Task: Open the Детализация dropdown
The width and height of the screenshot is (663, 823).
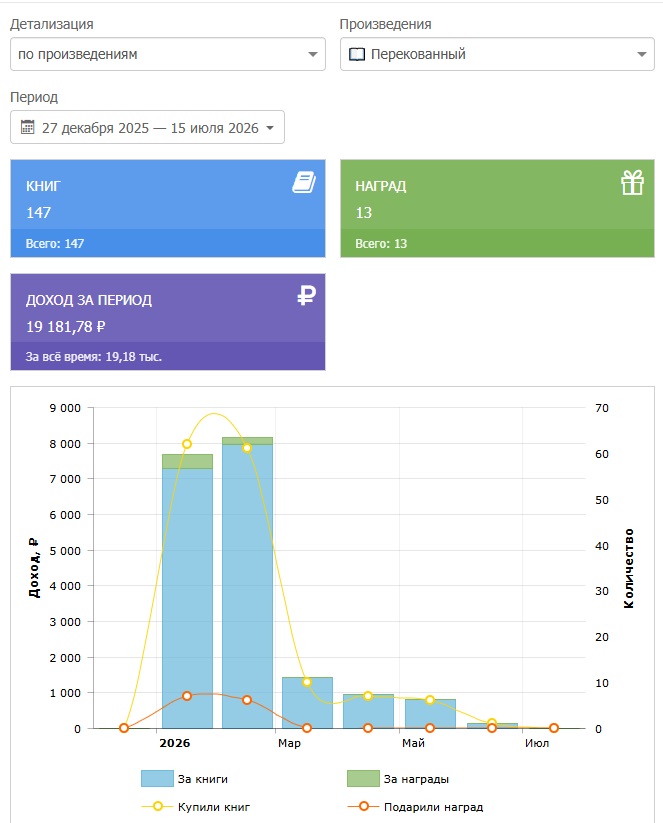Action: pyautogui.click(x=168, y=54)
